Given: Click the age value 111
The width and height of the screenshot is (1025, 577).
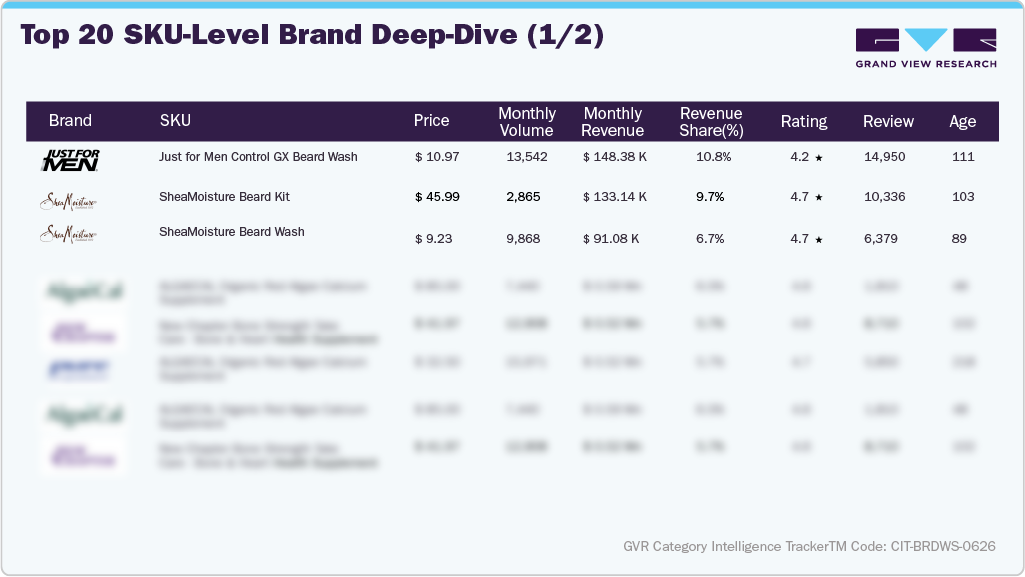Looking at the screenshot, I should (x=963, y=157).
